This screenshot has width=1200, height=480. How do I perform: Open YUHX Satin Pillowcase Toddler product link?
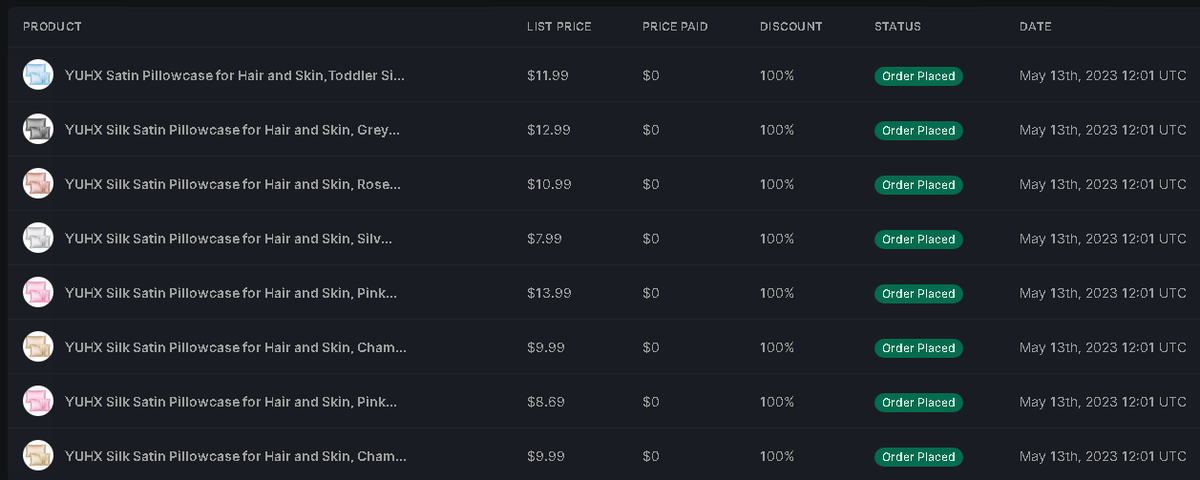coord(235,75)
